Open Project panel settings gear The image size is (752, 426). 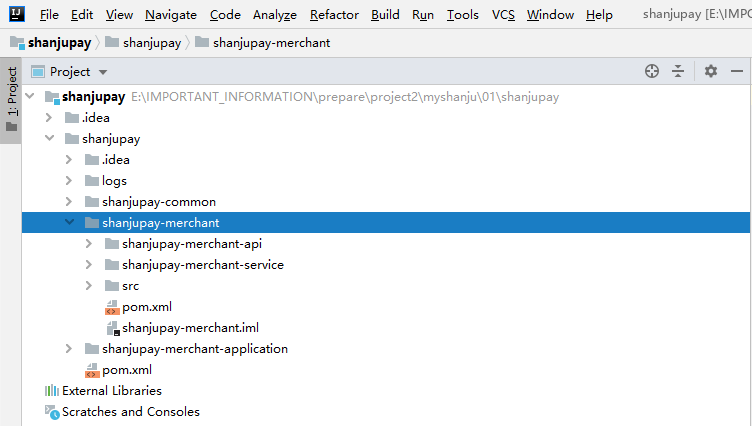[711, 71]
